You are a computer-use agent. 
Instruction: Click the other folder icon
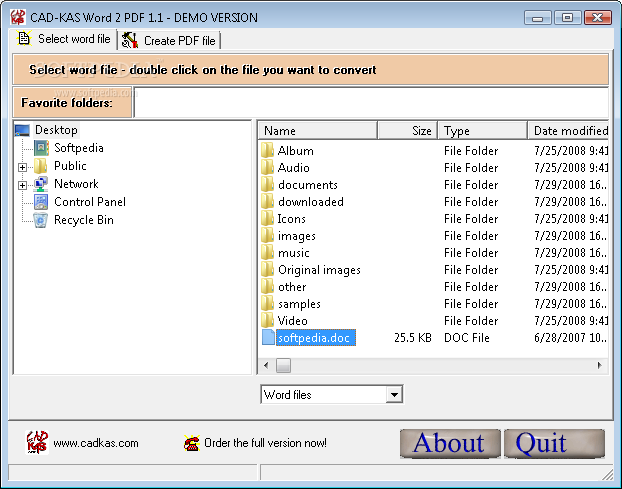coord(268,287)
